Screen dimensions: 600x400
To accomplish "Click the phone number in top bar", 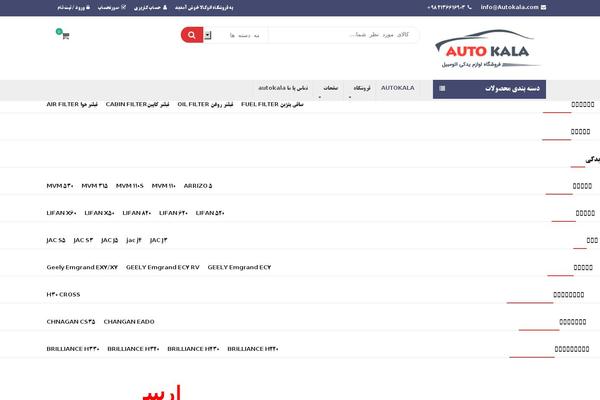I will tap(446, 7).
